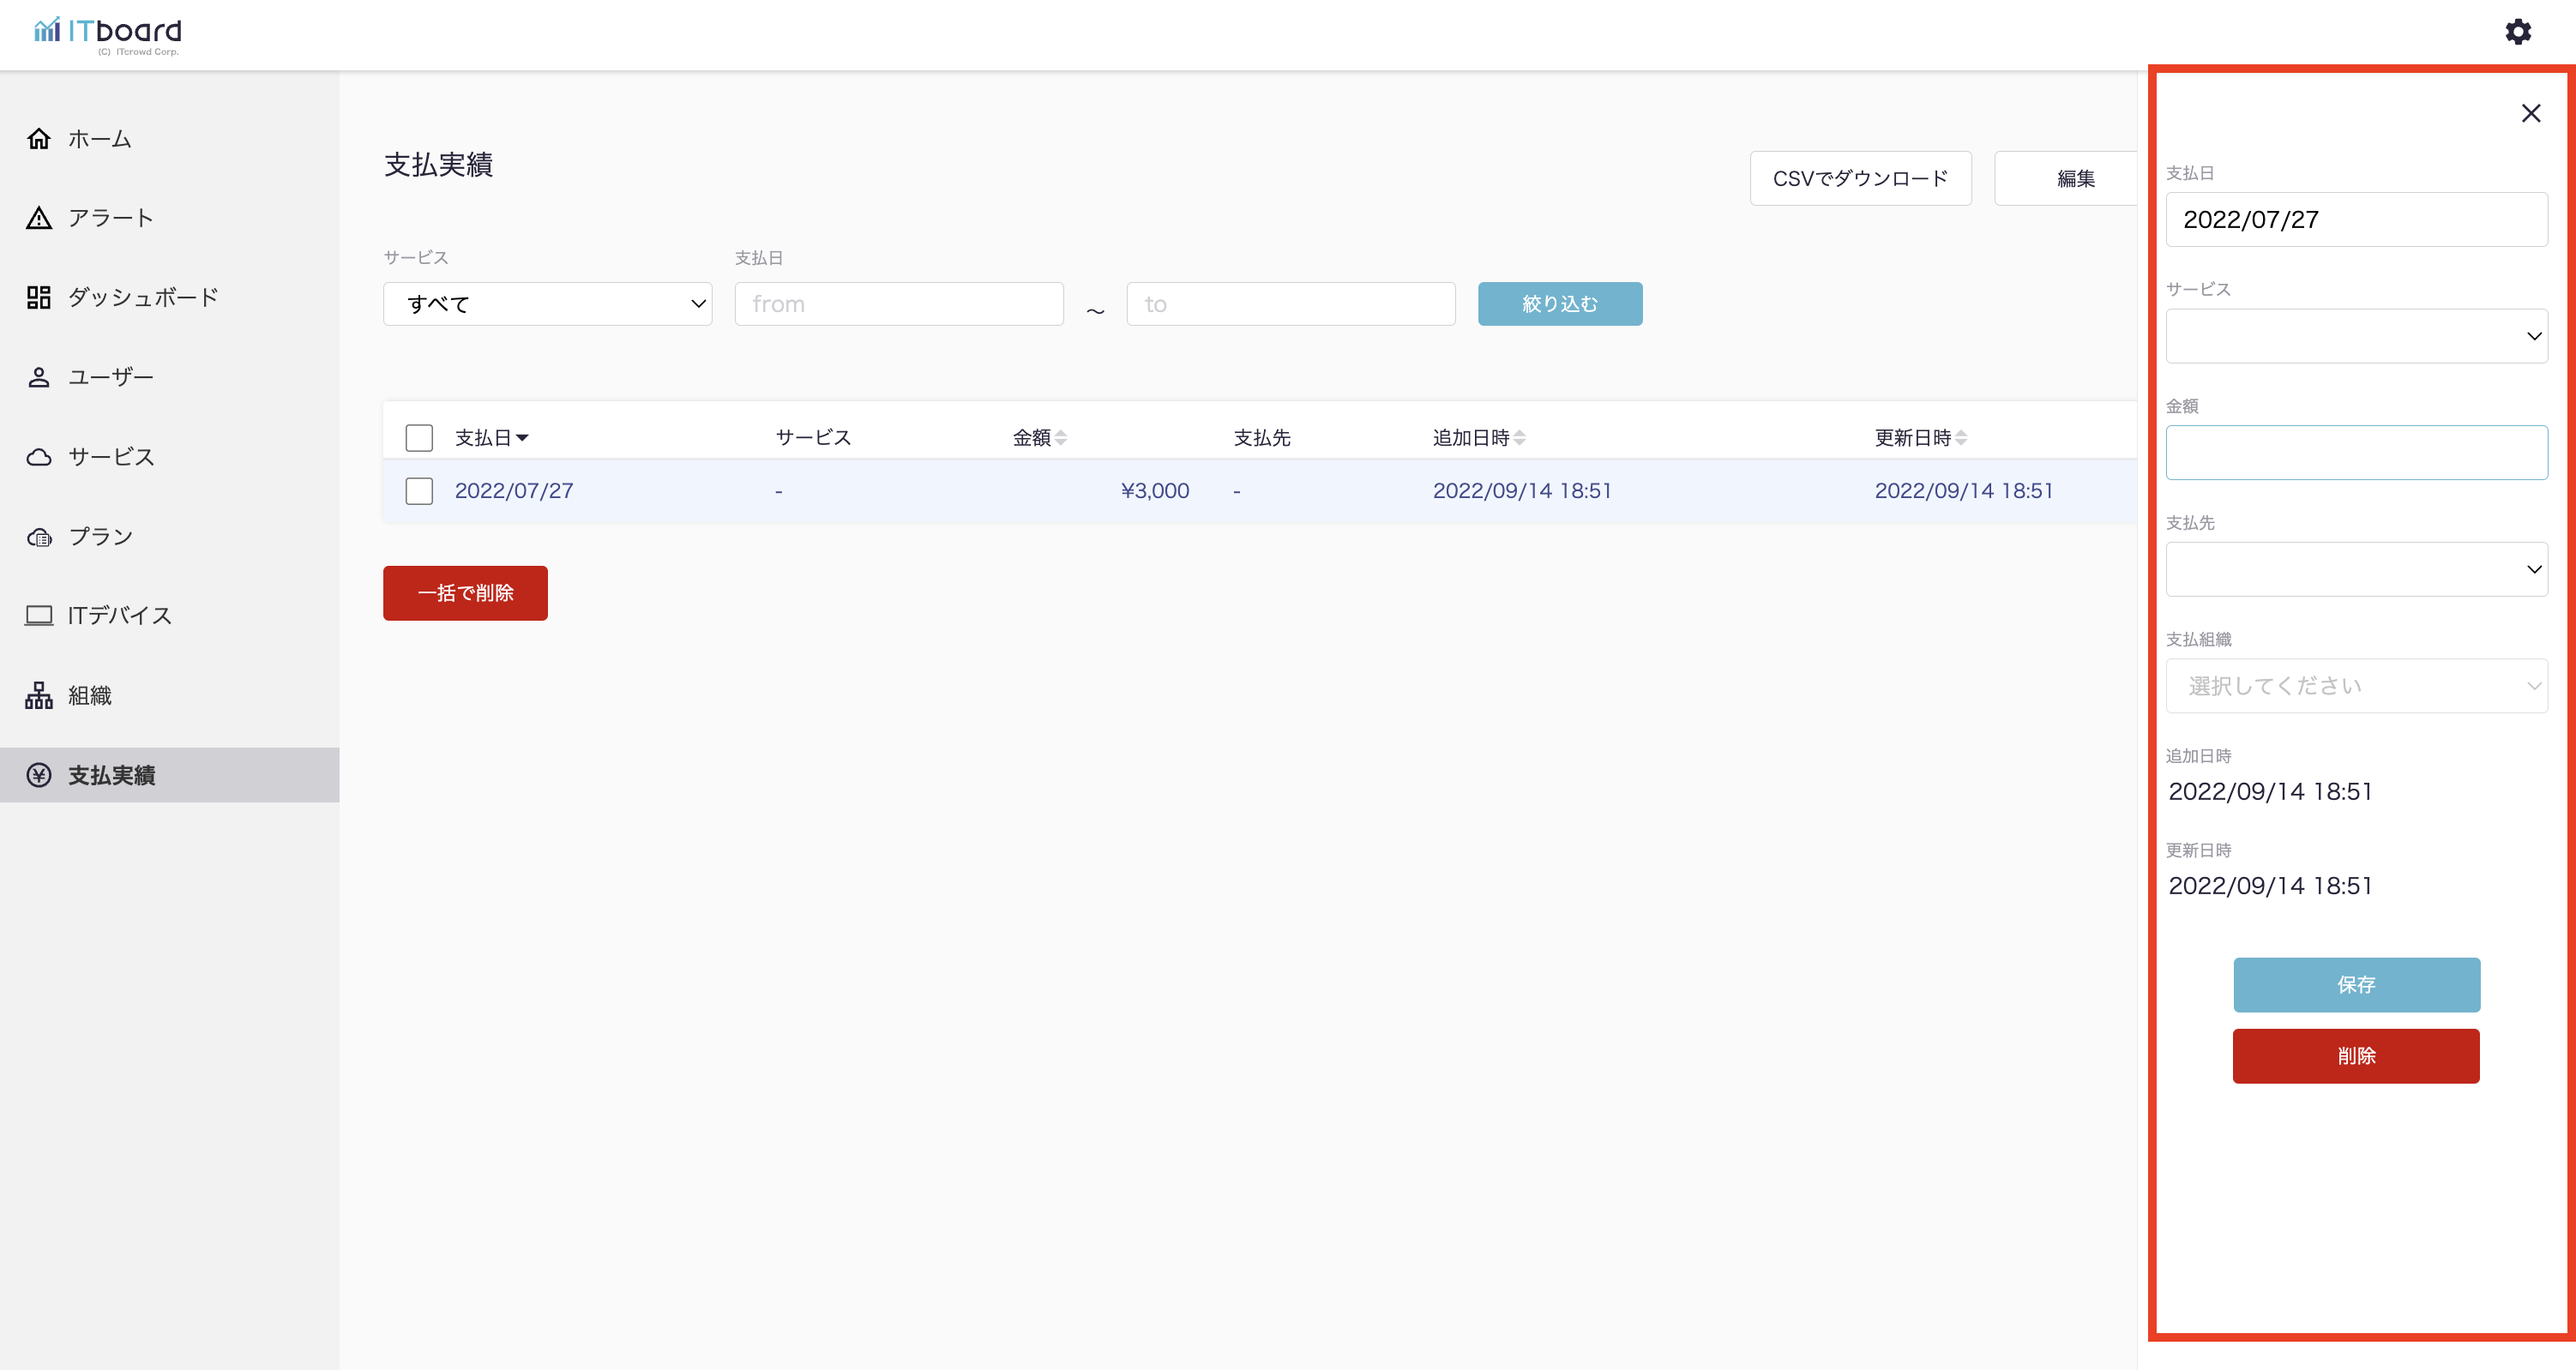Open the IT device laptop icon
Image resolution: width=2576 pixels, height=1370 pixels.
tap(39, 615)
